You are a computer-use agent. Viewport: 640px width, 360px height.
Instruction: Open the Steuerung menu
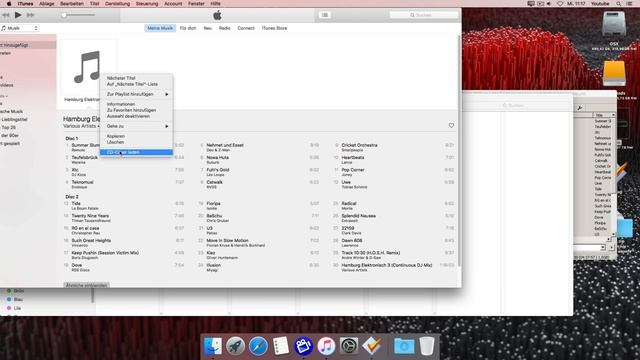click(x=147, y=4)
